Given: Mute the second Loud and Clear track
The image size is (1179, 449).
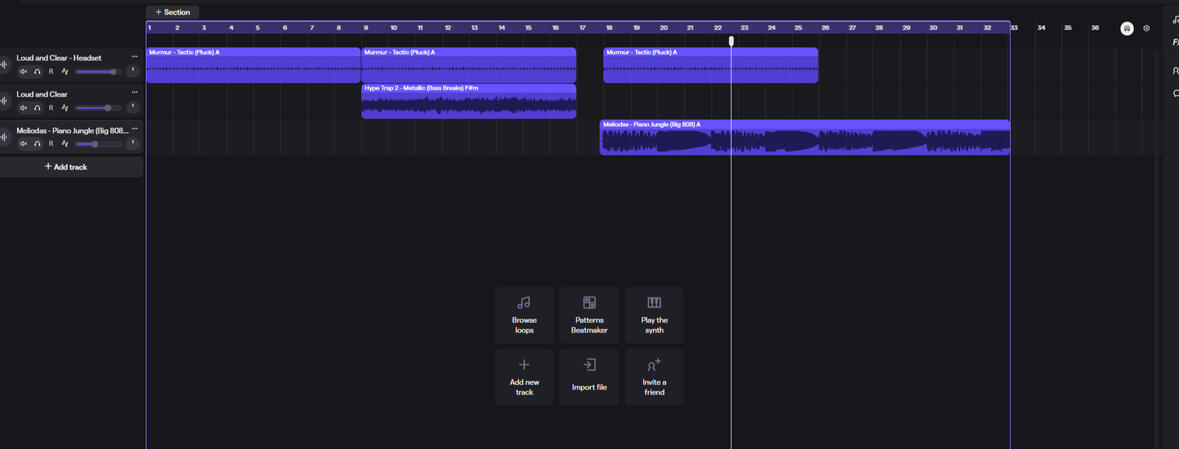Looking at the screenshot, I should pyautogui.click(x=23, y=108).
